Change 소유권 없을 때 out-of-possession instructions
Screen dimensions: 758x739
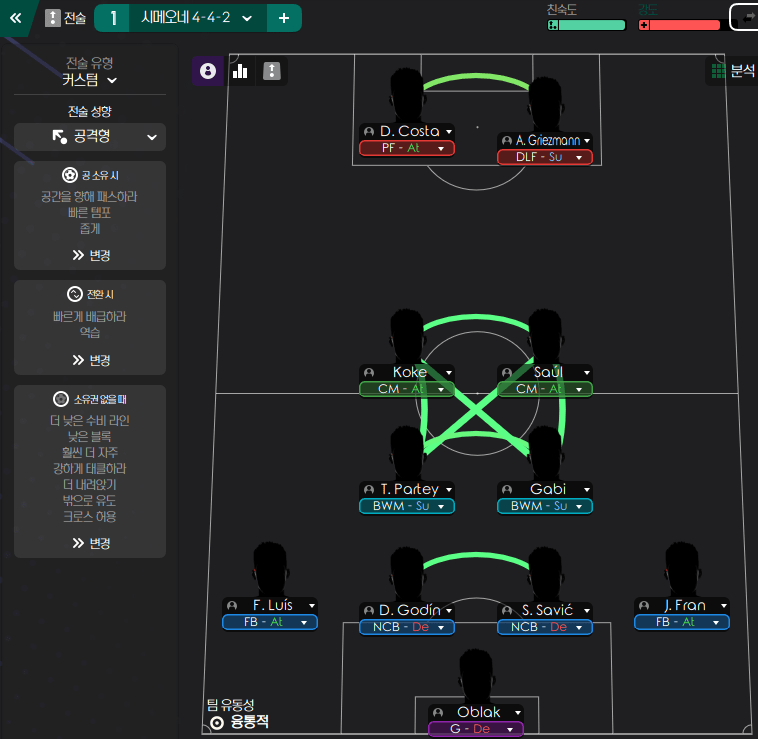tap(91, 543)
